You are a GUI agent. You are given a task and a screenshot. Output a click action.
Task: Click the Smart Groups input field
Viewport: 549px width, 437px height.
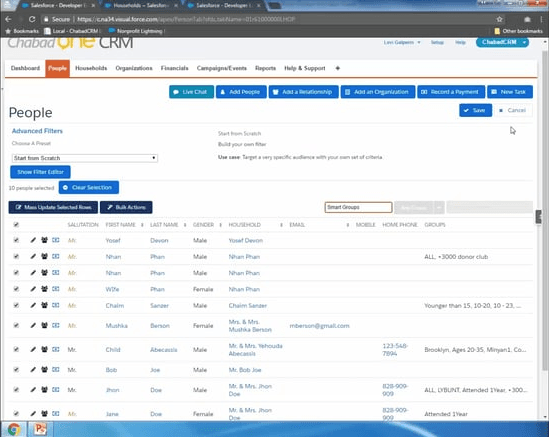pyautogui.click(x=358, y=207)
